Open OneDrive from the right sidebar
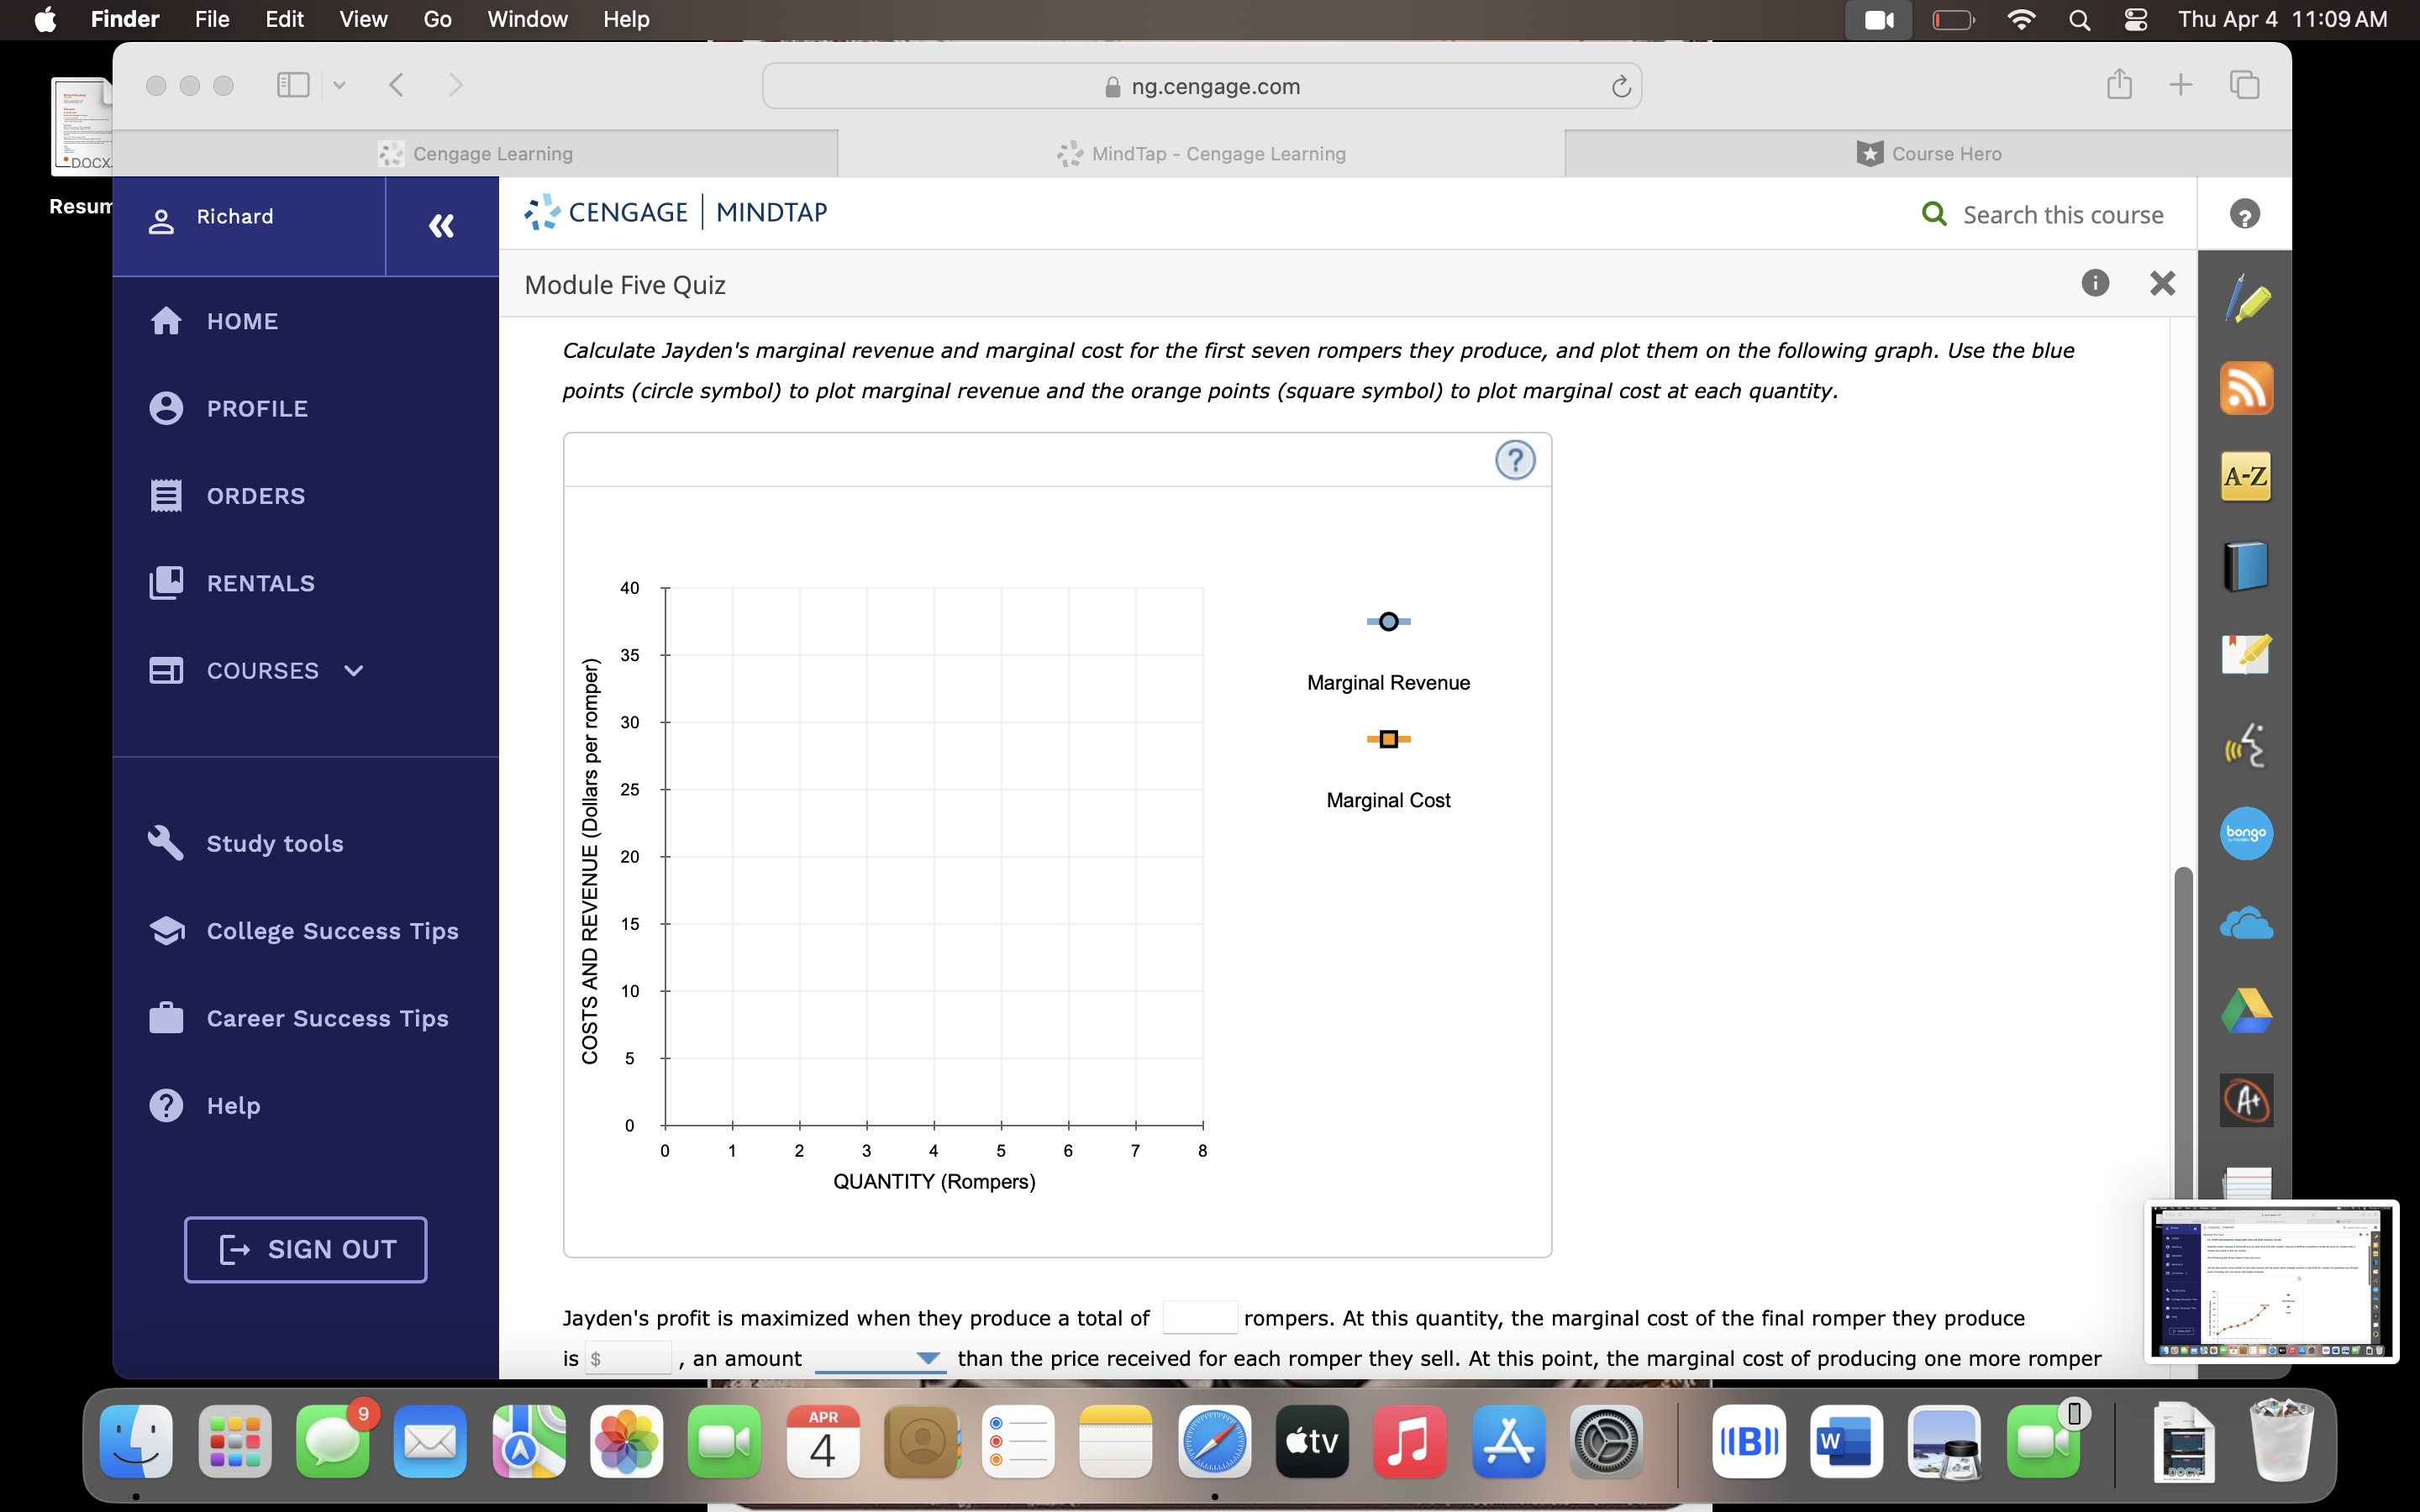Screen dimensions: 2420x1512 [2245, 922]
